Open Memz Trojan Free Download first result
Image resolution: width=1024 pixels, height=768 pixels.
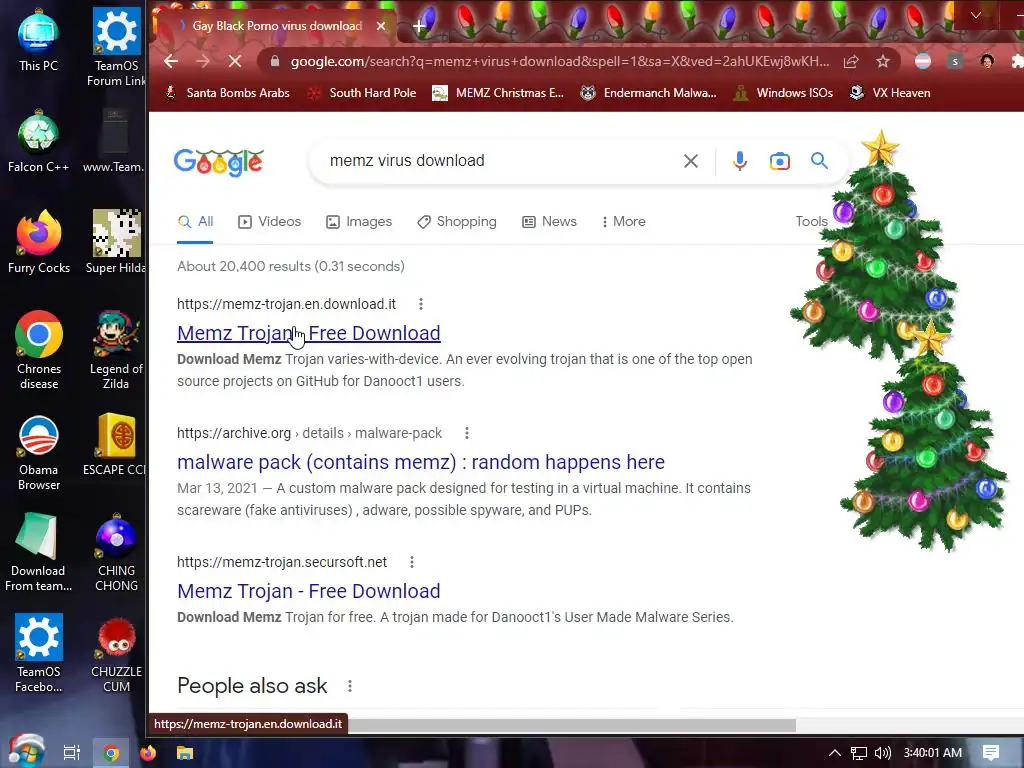coord(308,333)
